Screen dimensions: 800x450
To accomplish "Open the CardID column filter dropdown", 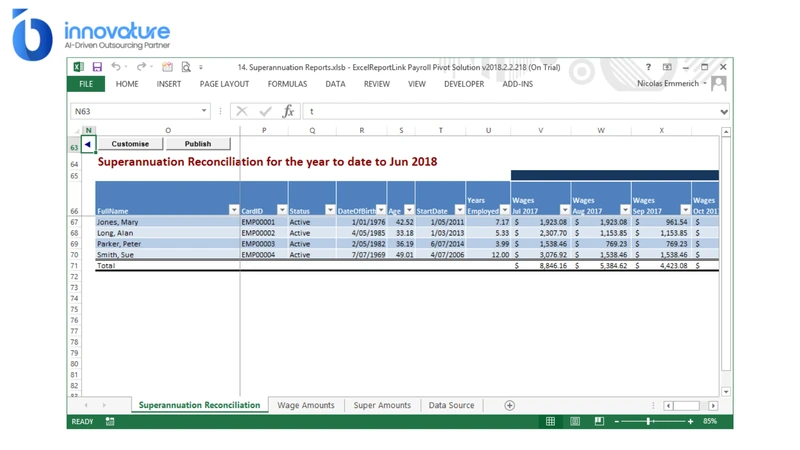I will (x=282, y=210).
